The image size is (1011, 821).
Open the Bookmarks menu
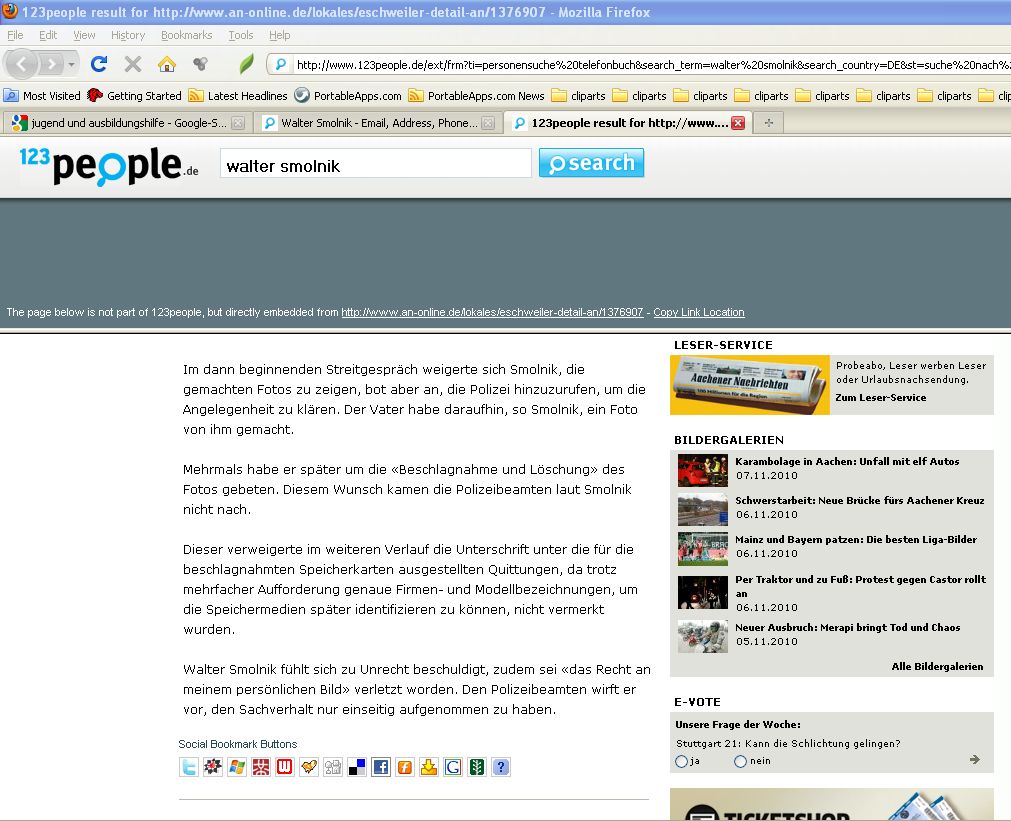186,34
